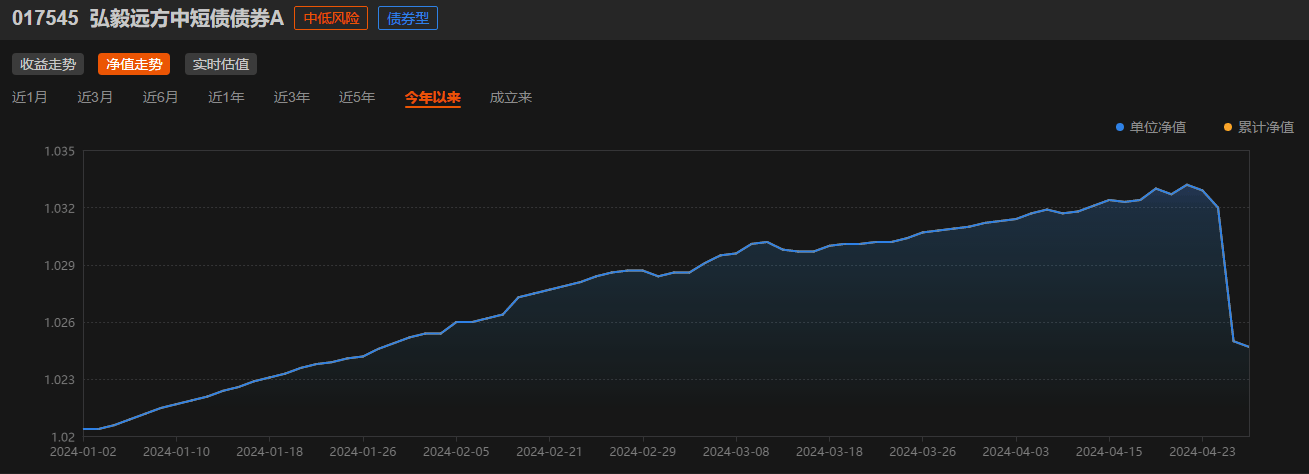Select the 净值走势 tab

point(134,64)
